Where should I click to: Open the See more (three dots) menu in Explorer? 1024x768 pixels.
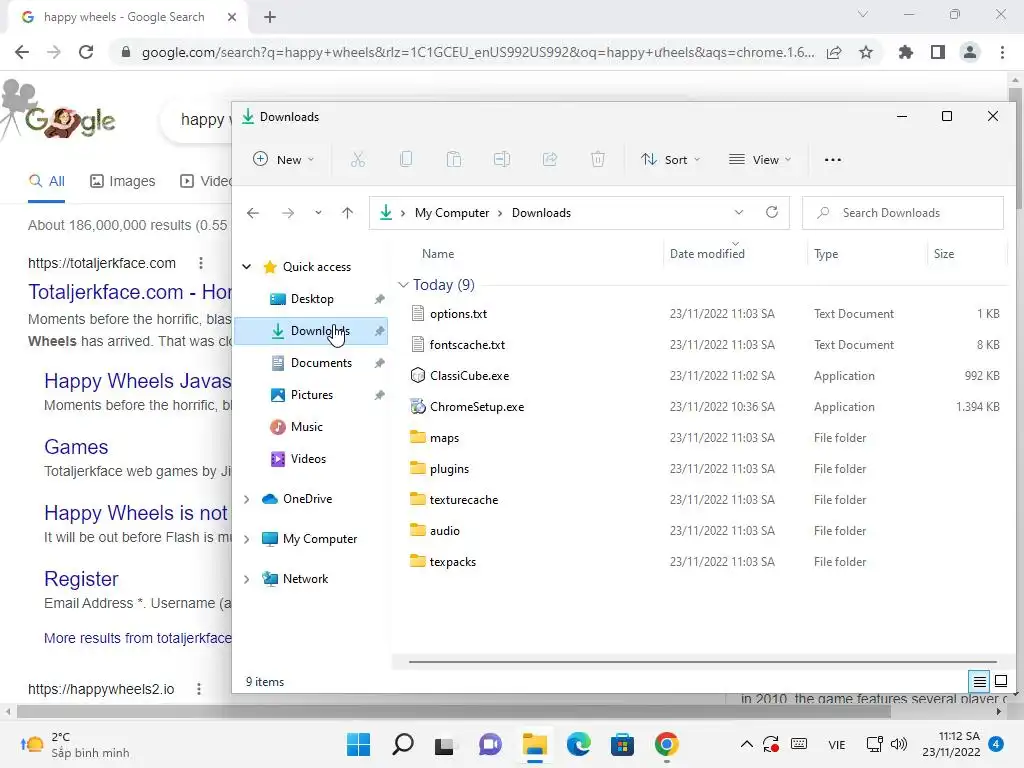tap(833, 159)
